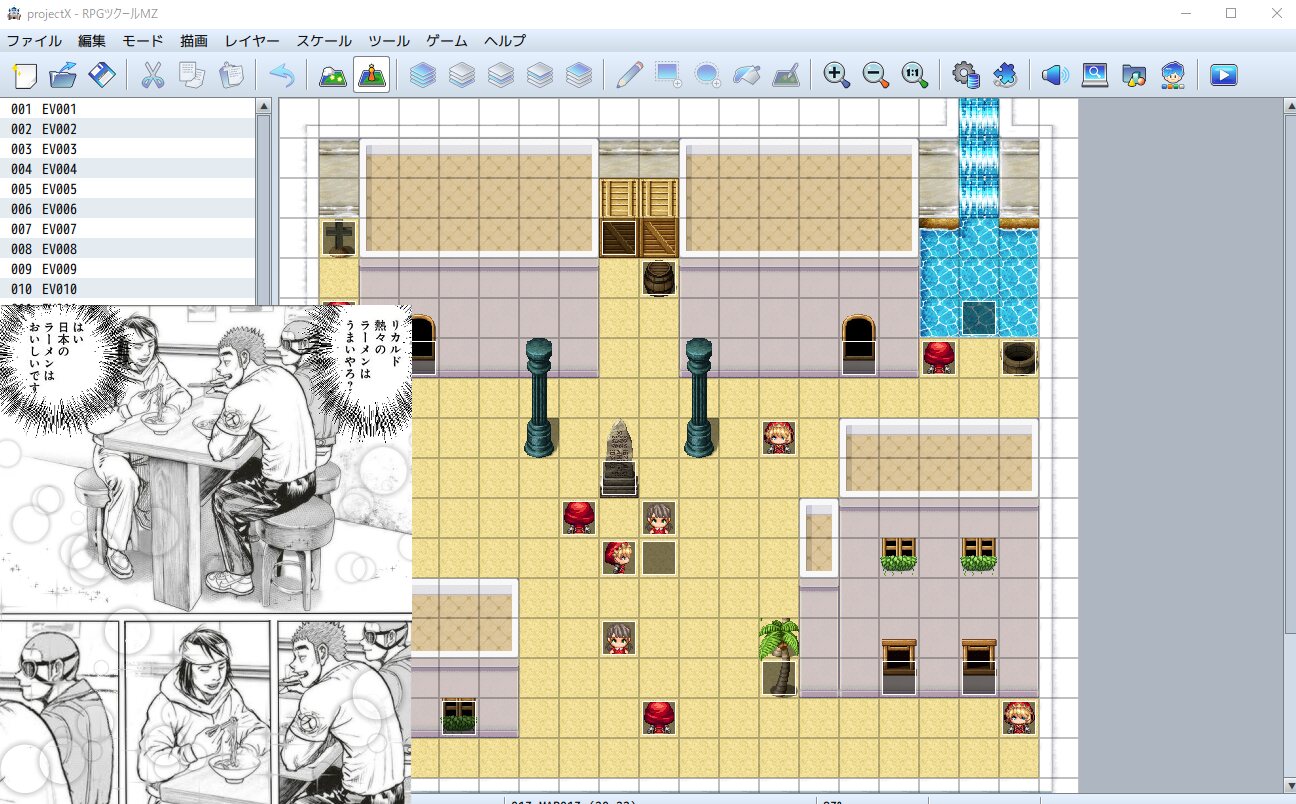This screenshot has width=1296, height=804.
Task: Open the ツール menu
Action: 389,41
